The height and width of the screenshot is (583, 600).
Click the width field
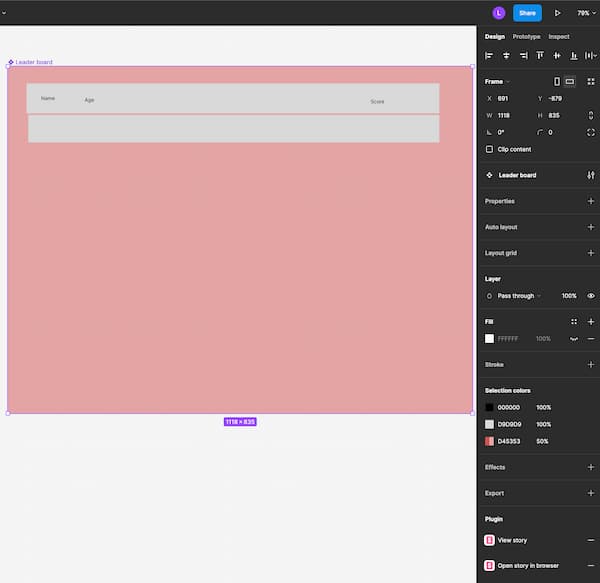(x=507, y=116)
